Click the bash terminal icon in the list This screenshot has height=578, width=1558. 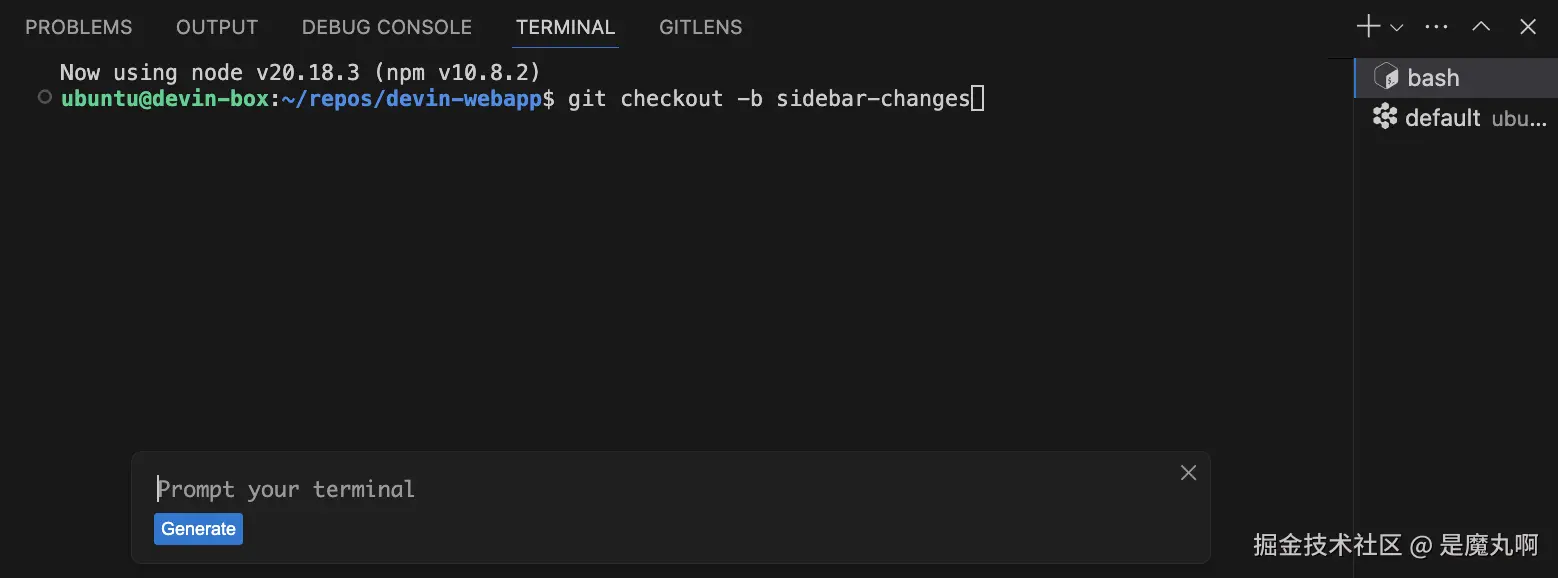coord(1385,77)
